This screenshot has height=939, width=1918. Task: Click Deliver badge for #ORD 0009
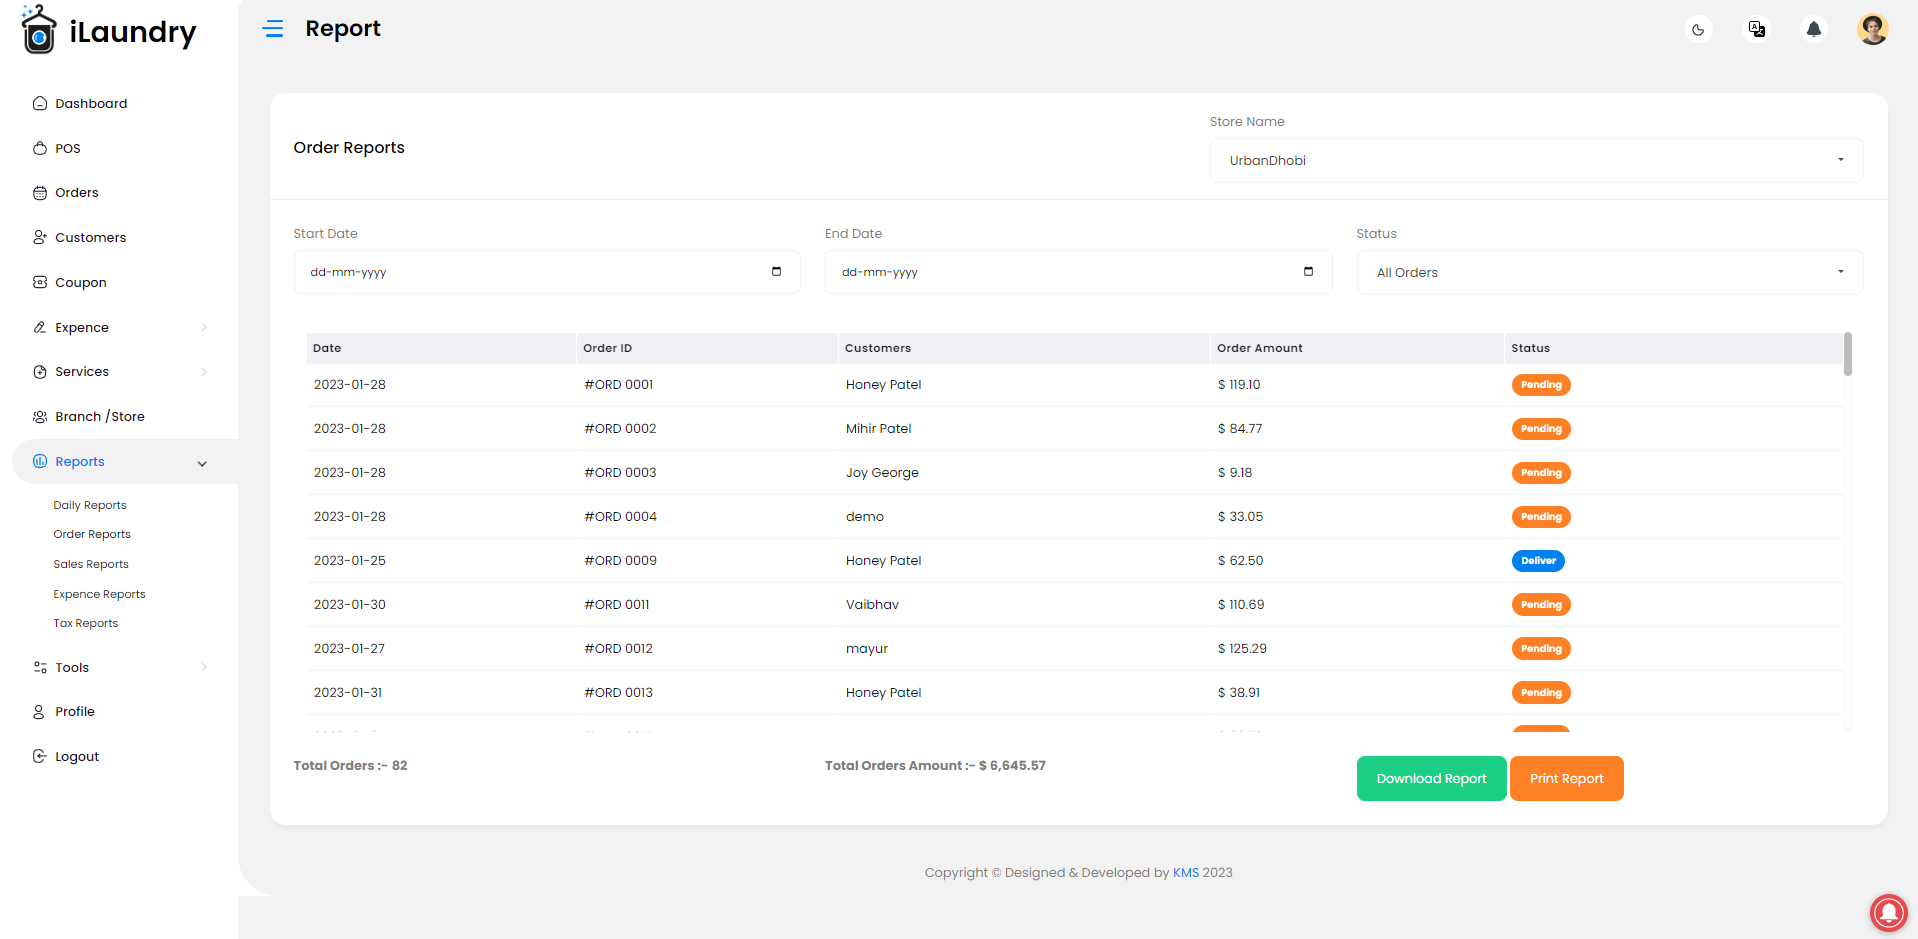point(1538,561)
